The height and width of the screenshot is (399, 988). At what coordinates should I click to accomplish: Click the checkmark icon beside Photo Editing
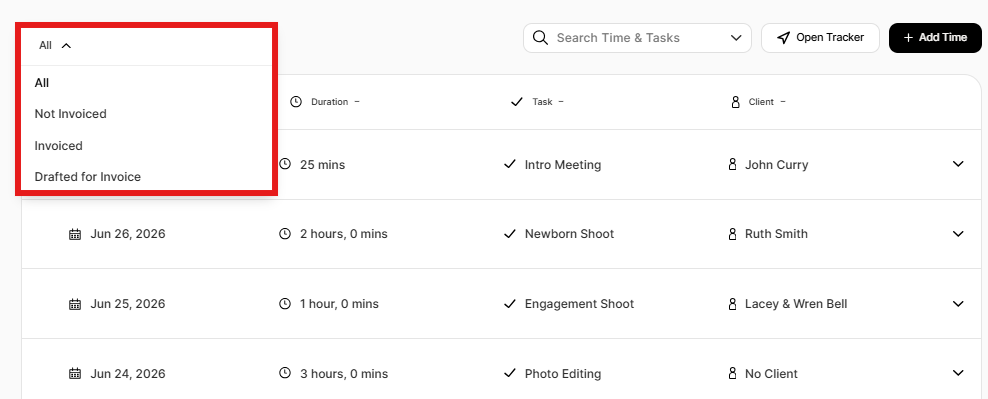[510, 373]
